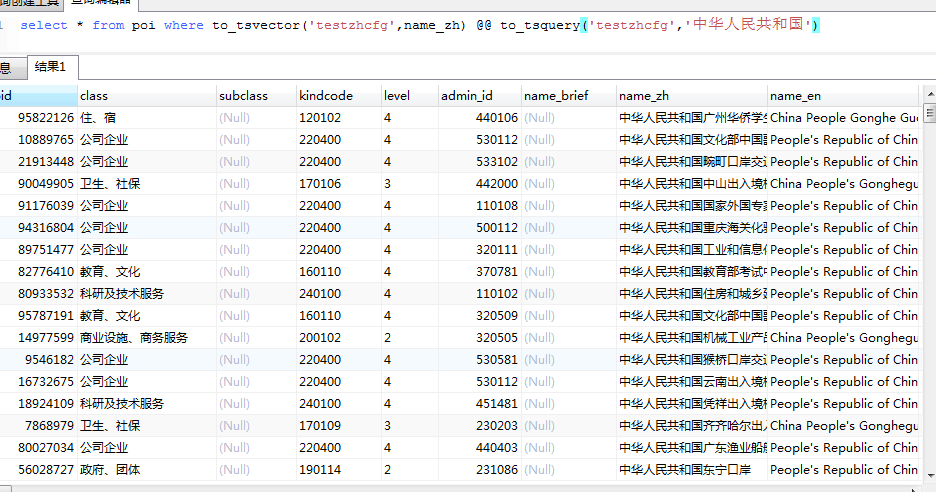Screen dimensions: 936x492
Task: Switch to the 结果1 result tab
Action: coord(51,67)
